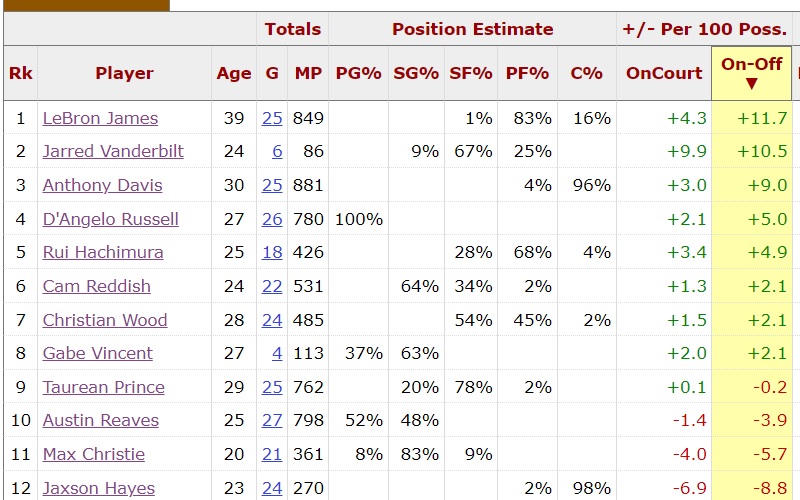Open LeBron James player page
The width and height of the screenshot is (800, 500).
[x=100, y=118]
